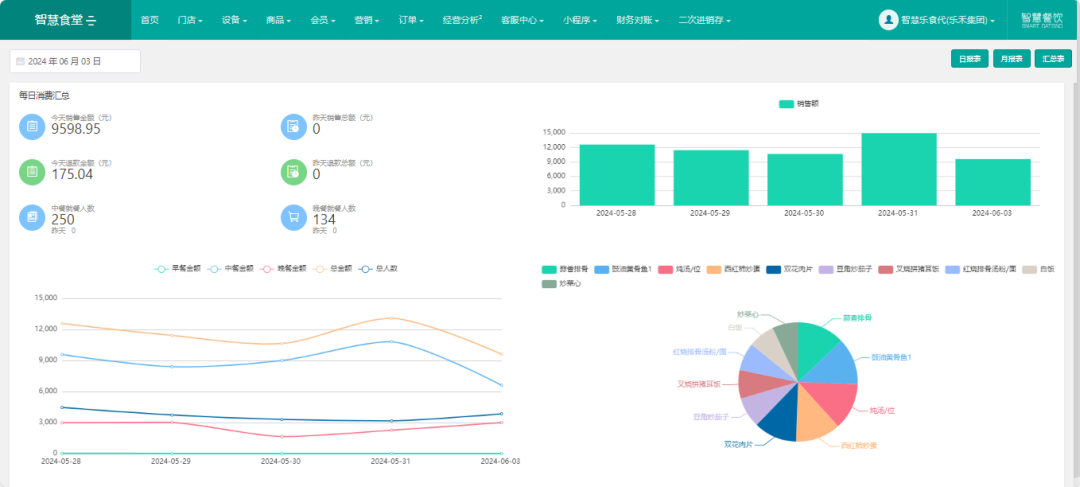Toggle 炒菜心 in pie chart legend
Image resolution: width=1080 pixels, height=487 pixels.
pyautogui.click(x=561, y=284)
